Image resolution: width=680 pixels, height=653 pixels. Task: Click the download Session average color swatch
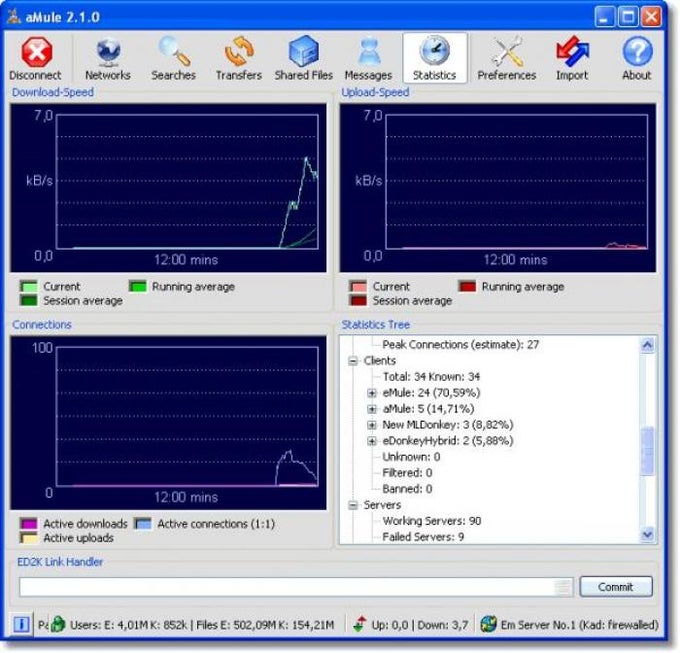[x=29, y=300]
